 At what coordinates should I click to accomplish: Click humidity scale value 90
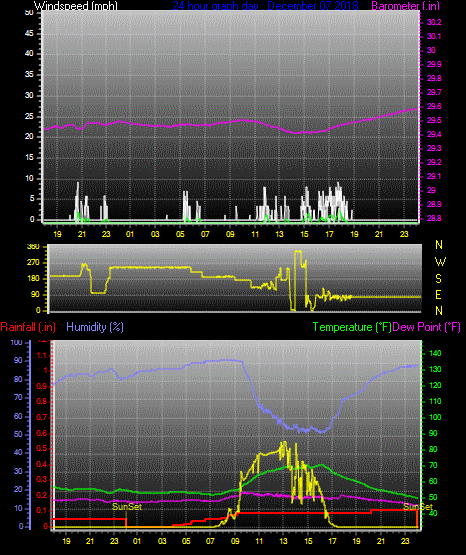coord(18,360)
